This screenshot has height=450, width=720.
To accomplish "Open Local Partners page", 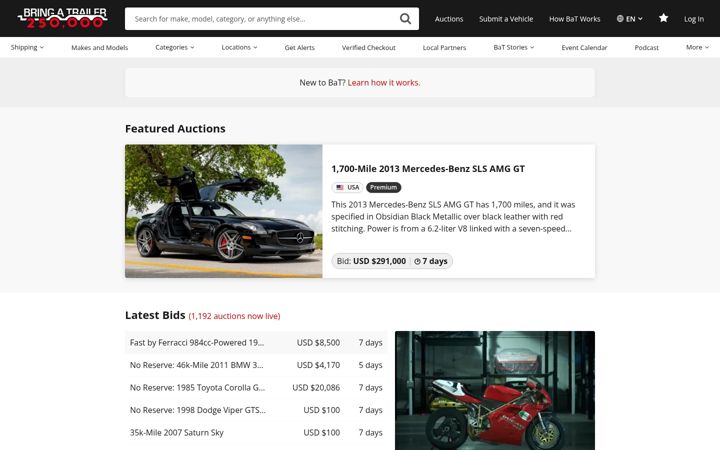I will [x=444, y=47].
